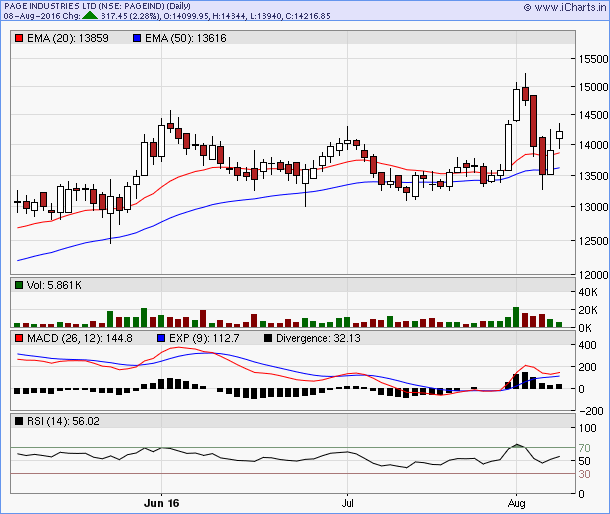This screenshot has width=610, height=514.
Task: Click the 317.45 (2.28%) change value
Action: pos(130,16)
